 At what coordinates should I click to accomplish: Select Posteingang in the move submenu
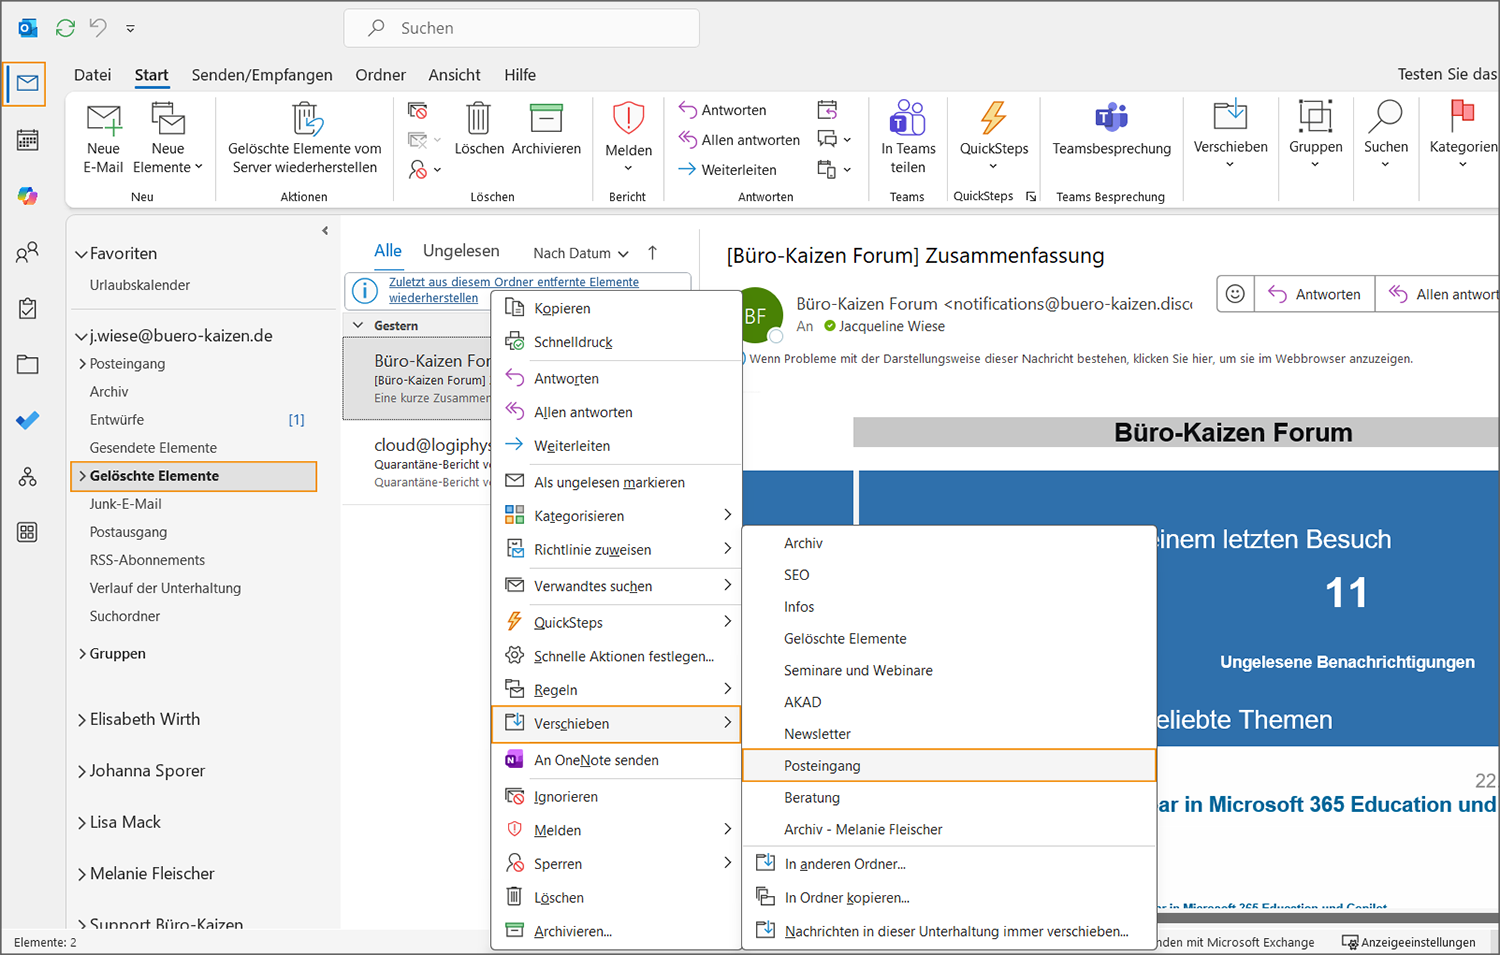(x=822, y=766)
